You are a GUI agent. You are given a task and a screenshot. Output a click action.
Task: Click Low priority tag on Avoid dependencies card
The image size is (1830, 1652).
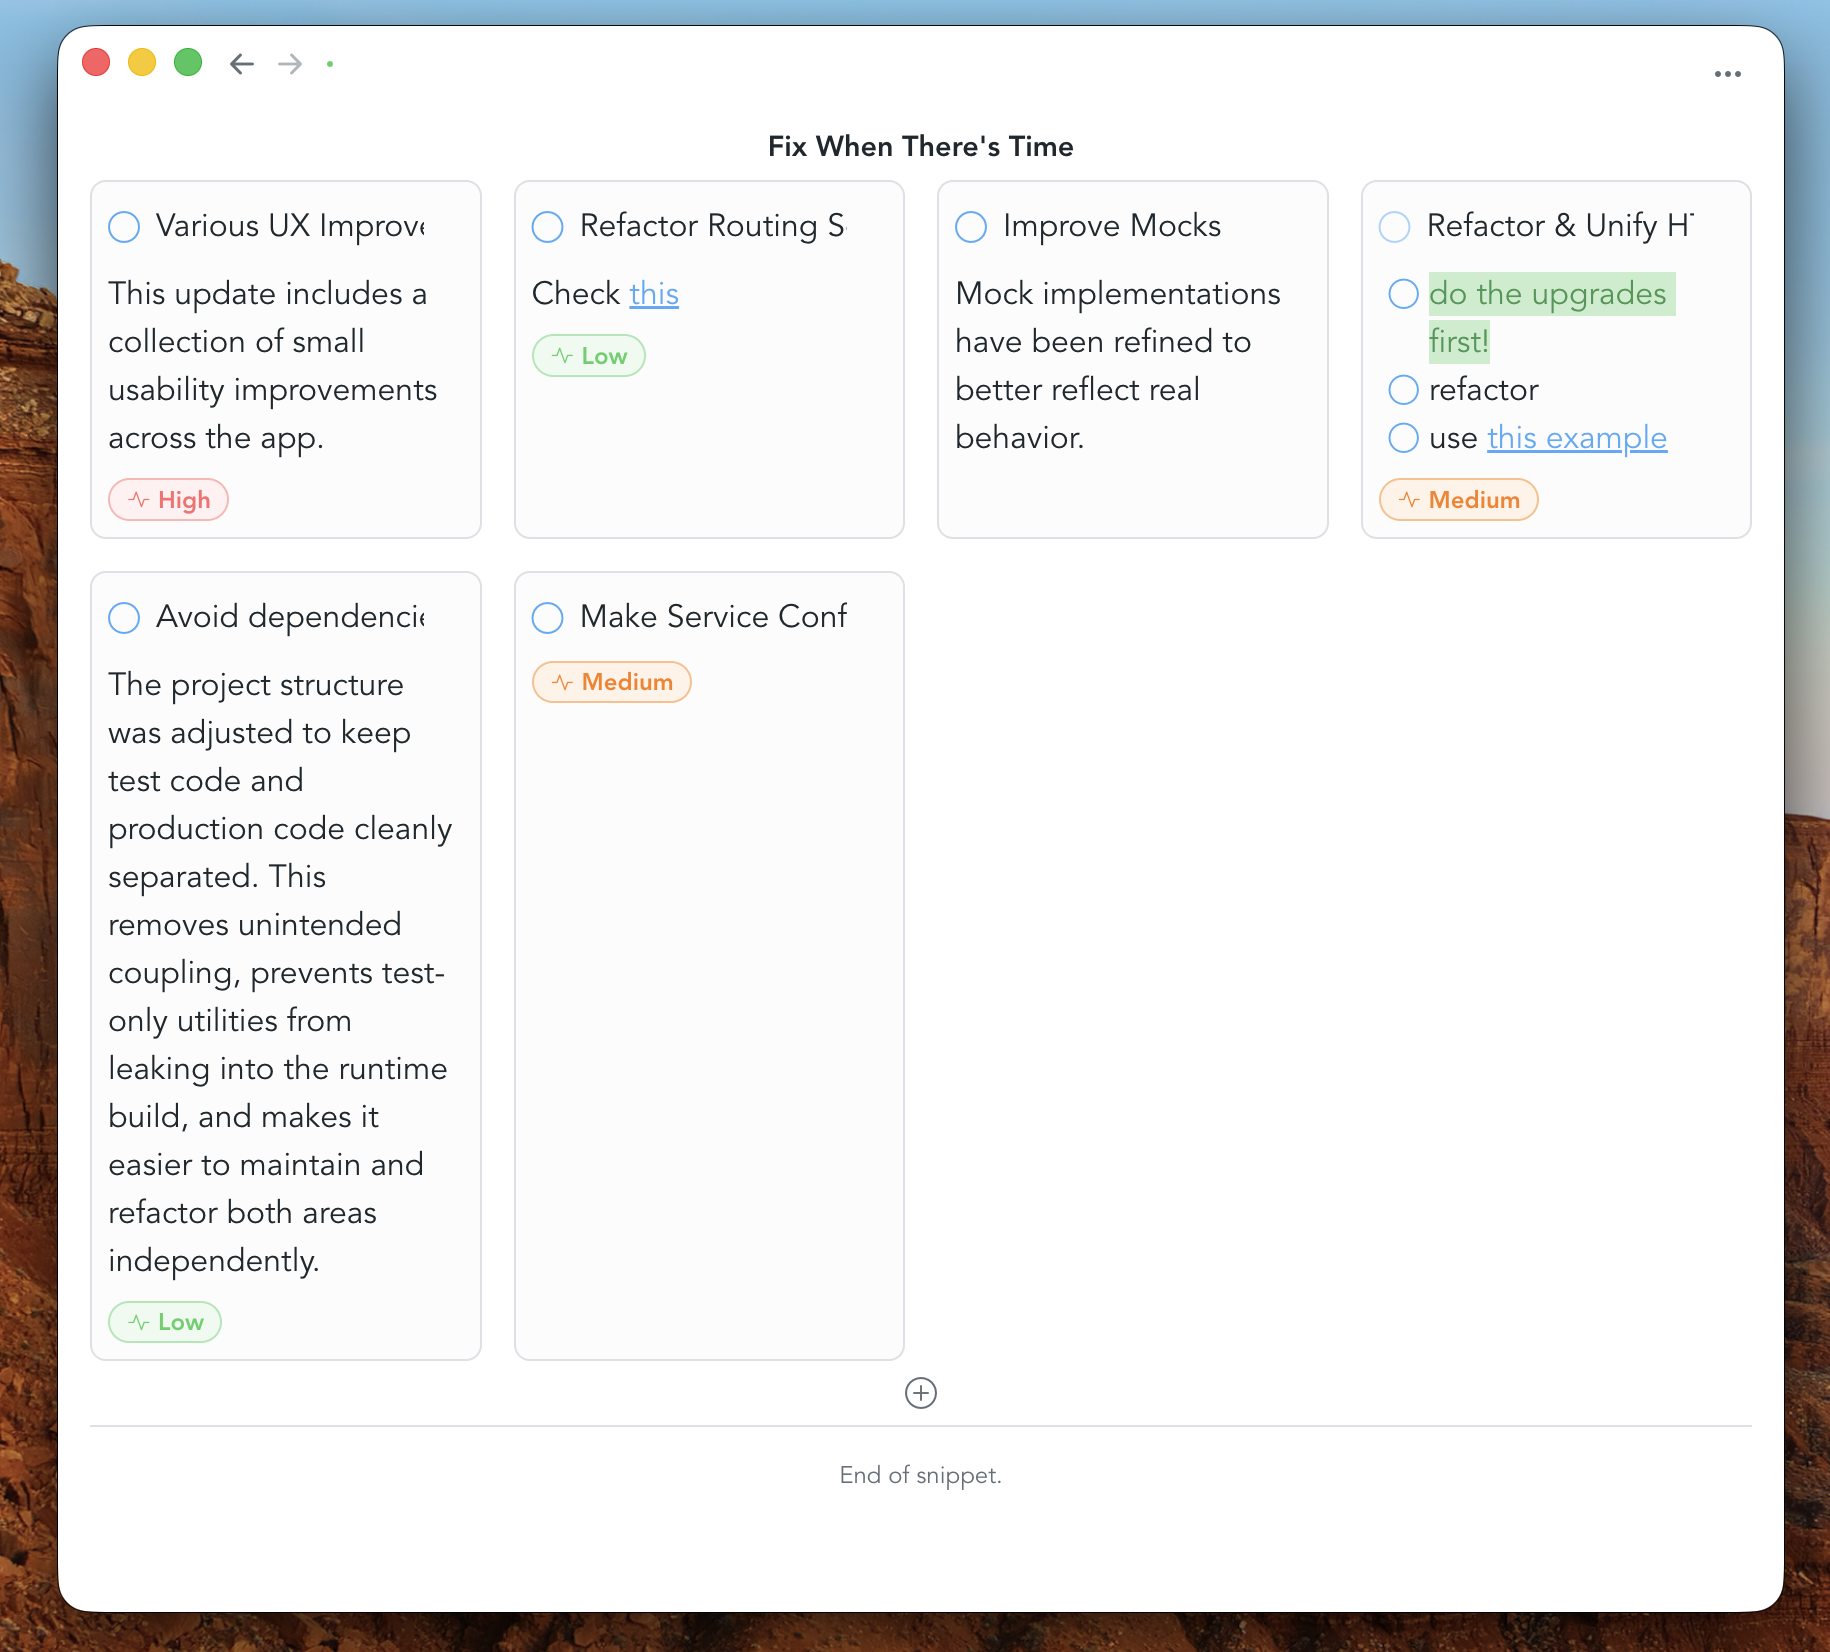point(165,1322)
